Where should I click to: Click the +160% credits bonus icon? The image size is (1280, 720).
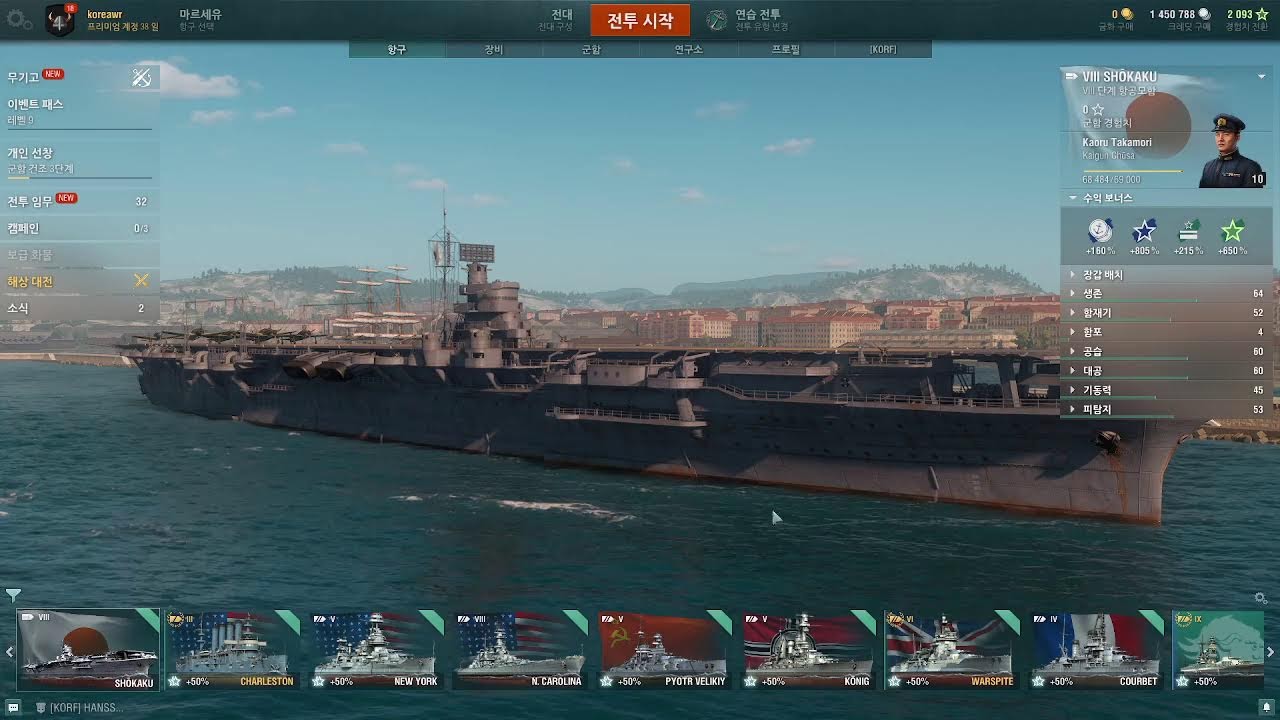1100,231
